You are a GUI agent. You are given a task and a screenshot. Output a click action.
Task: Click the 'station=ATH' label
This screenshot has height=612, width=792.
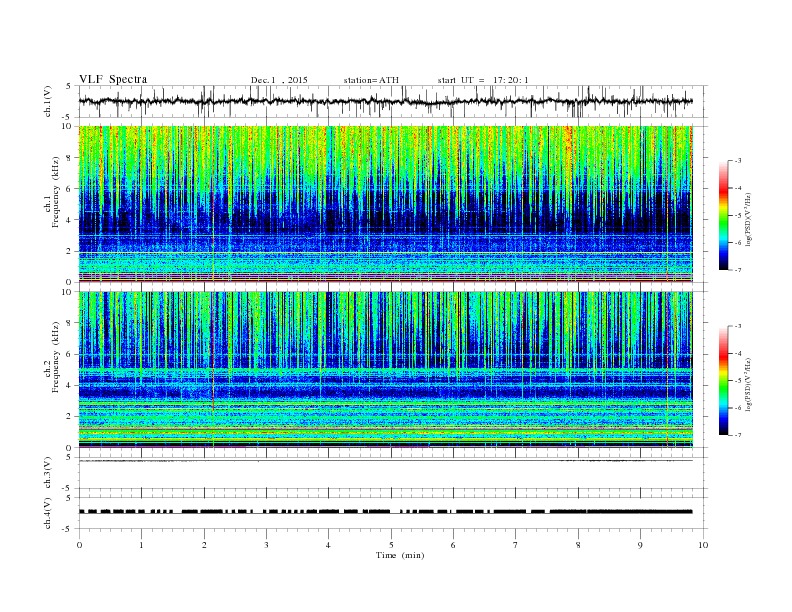(x=371, y=80)
